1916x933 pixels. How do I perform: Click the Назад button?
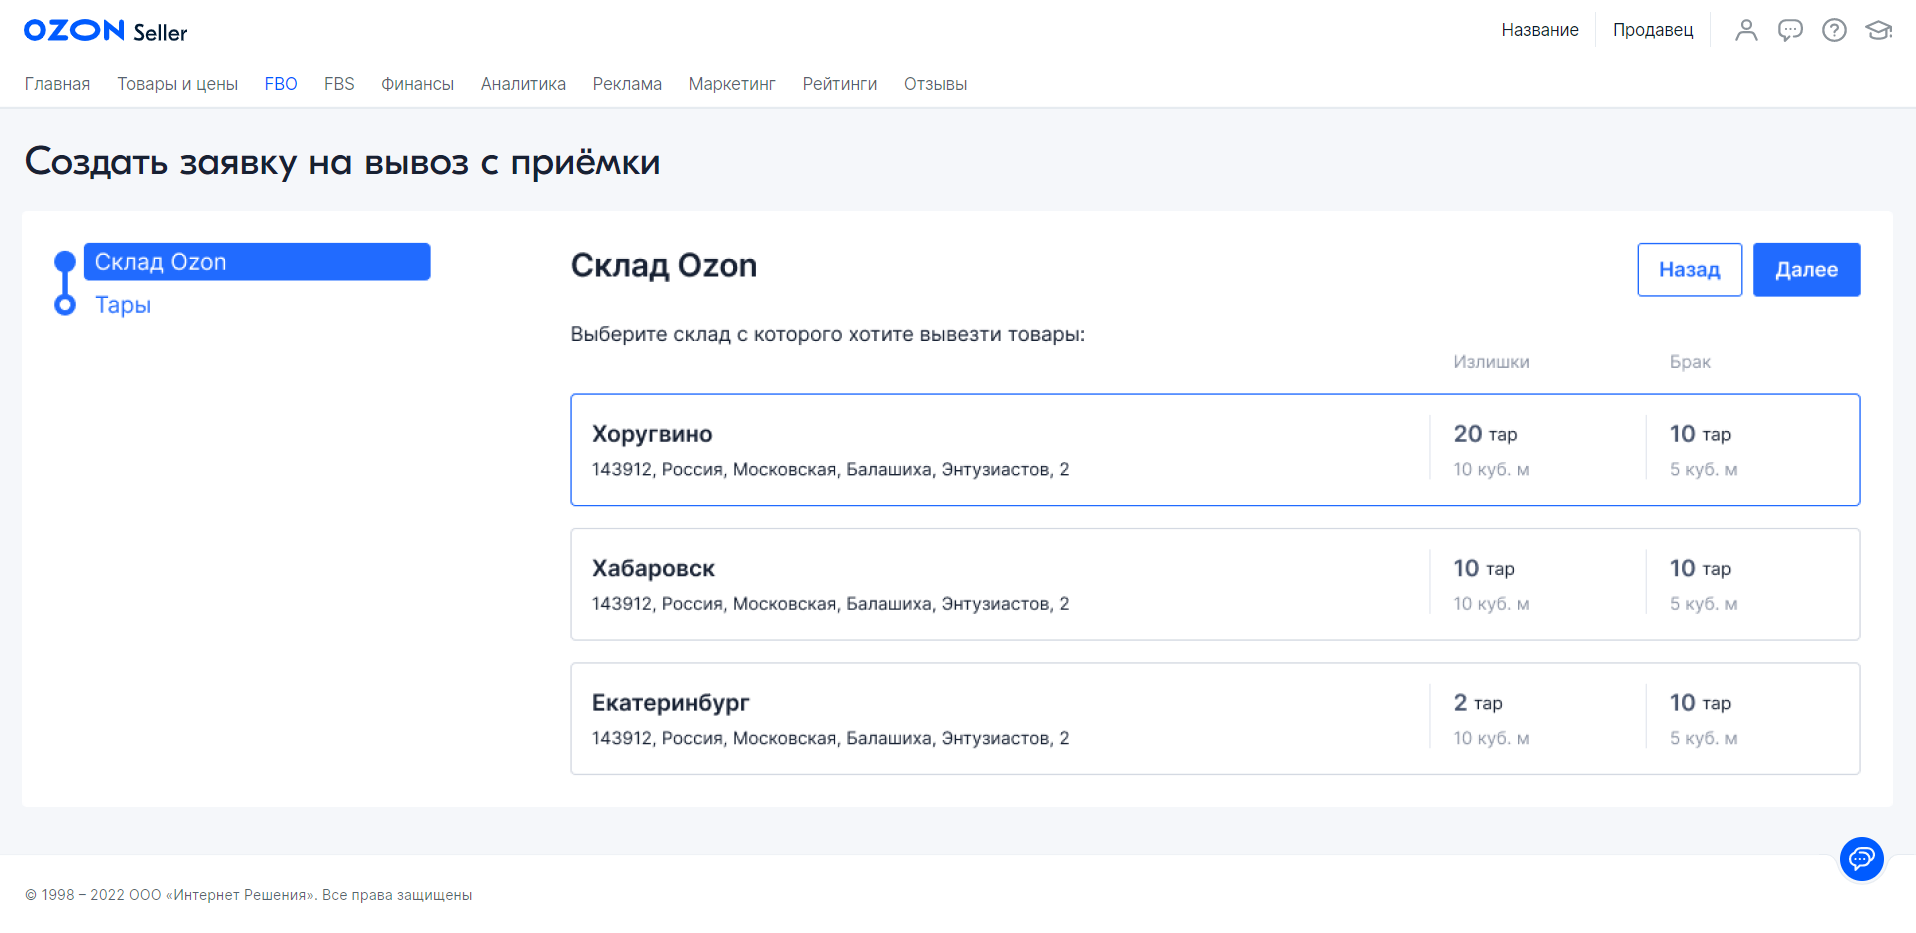point(1689,269)
